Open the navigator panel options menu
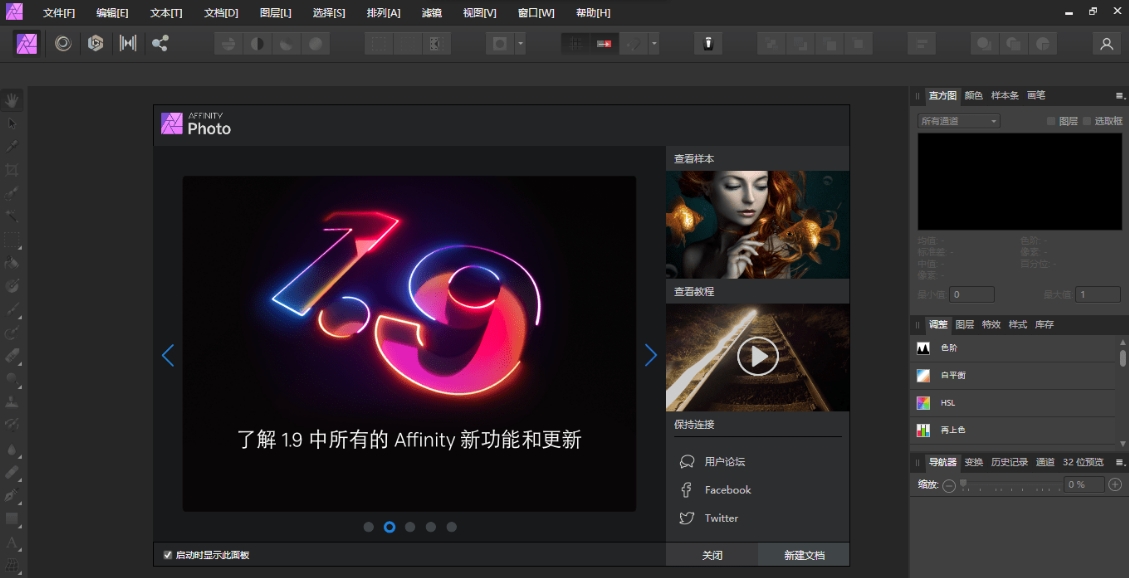The height and width of the screenshot is (578, 1129). click(1120, 462)
